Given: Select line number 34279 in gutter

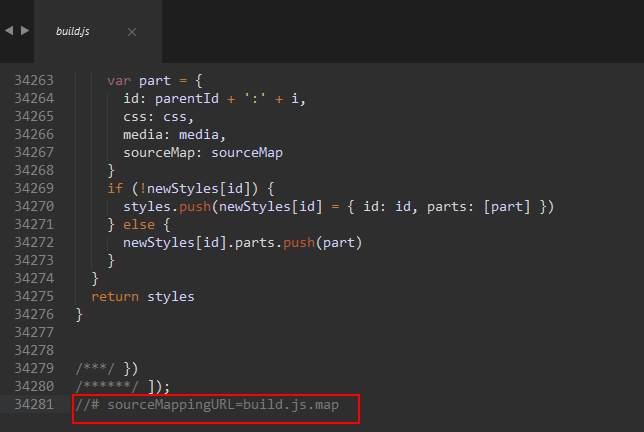Looking at the screenshot, I should click(x=34, y=368).
